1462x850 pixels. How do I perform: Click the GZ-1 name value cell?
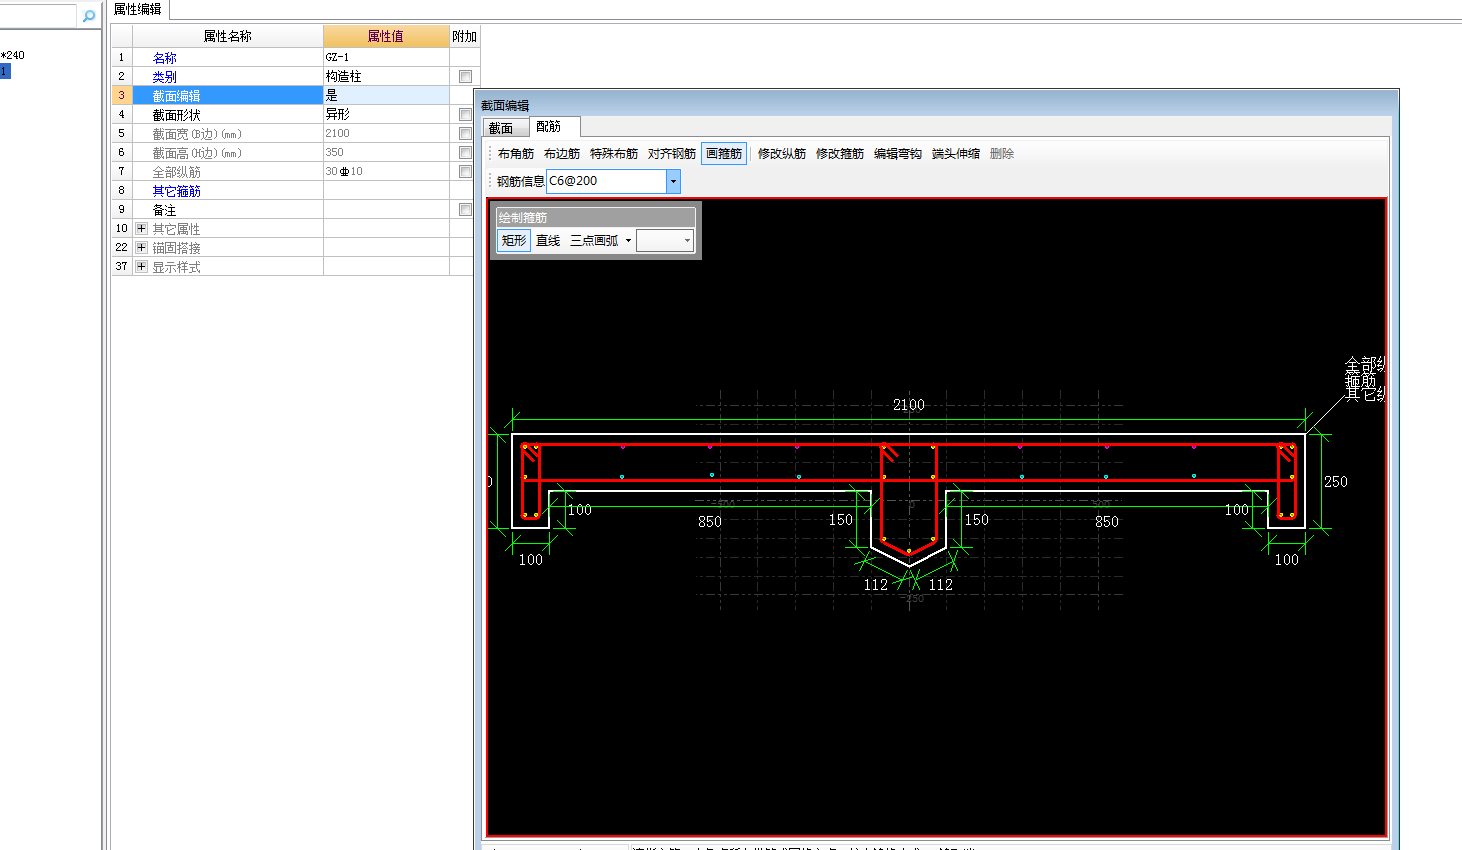386,58
